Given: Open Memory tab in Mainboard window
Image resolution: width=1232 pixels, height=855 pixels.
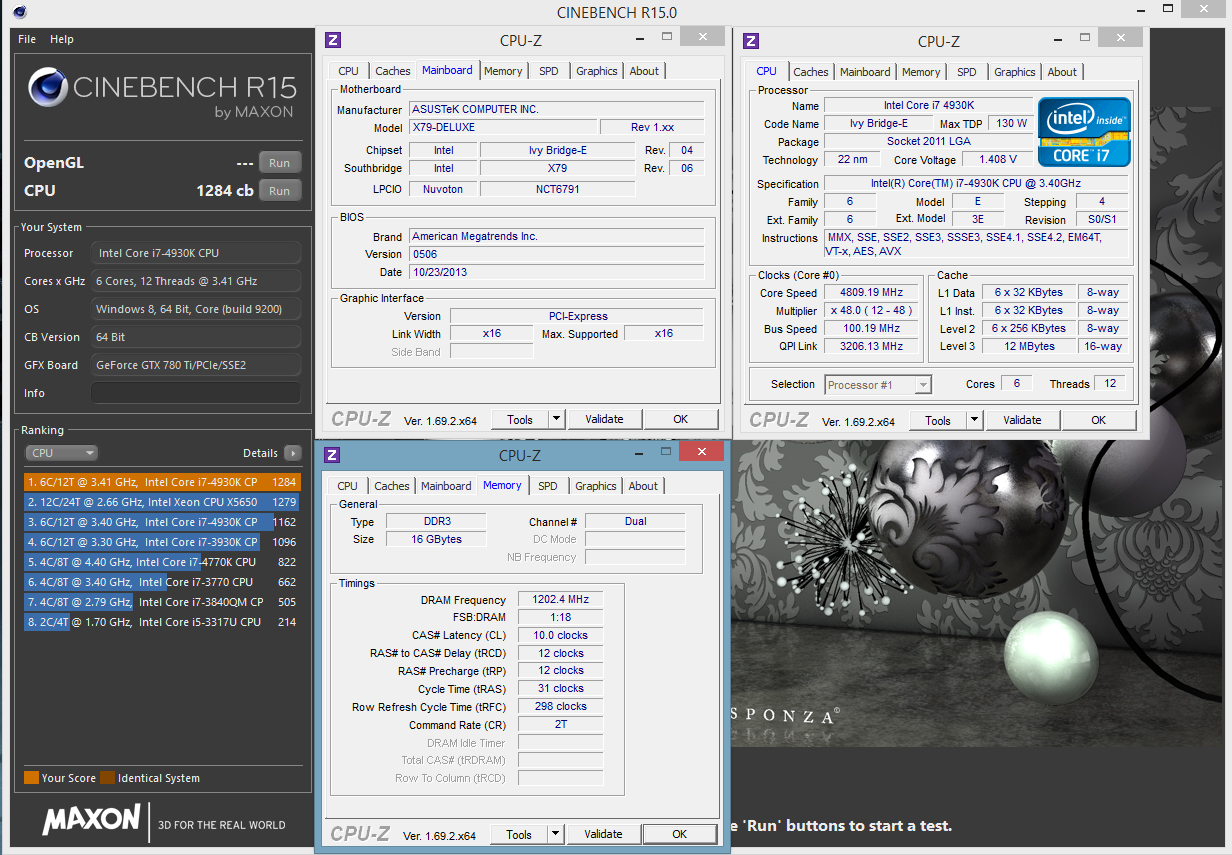Looking at the screenshot, I should coord(503,71).
